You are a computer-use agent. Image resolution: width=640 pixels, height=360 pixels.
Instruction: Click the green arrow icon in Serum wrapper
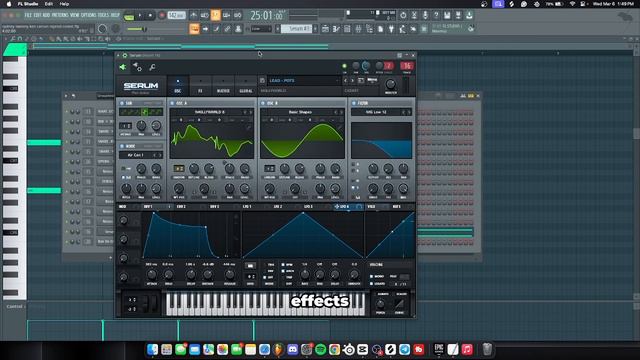point(122,67)
